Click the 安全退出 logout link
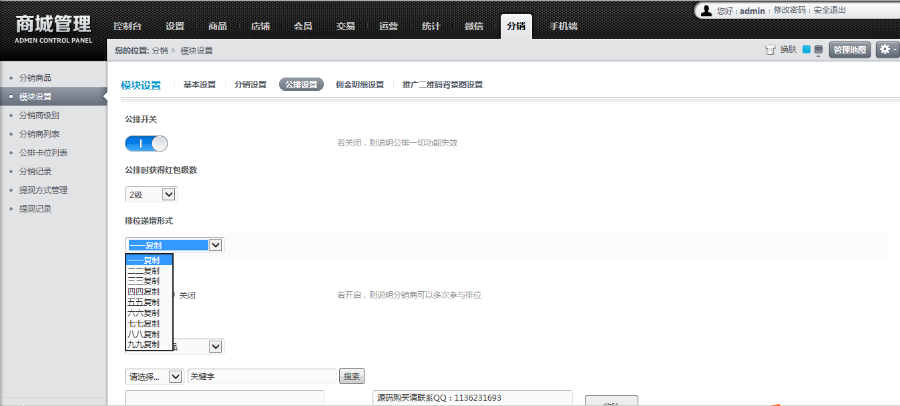 [829, 10]
